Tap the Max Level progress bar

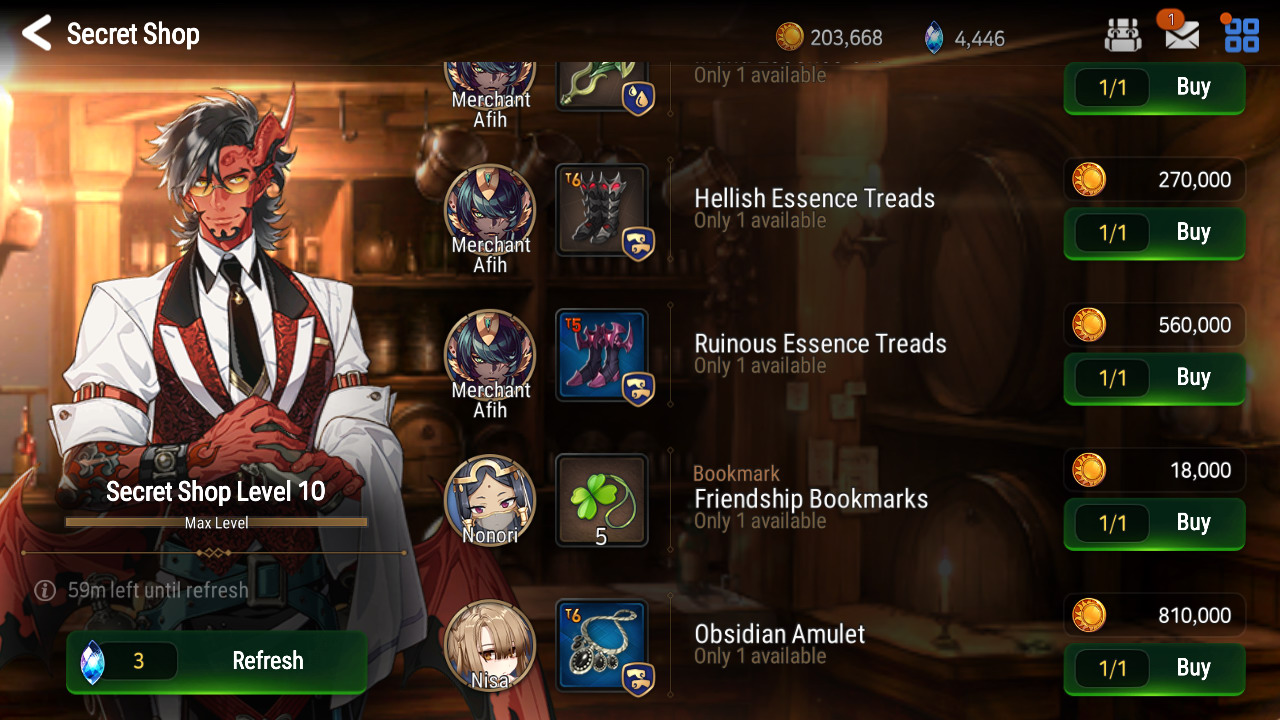pos(216,522)
